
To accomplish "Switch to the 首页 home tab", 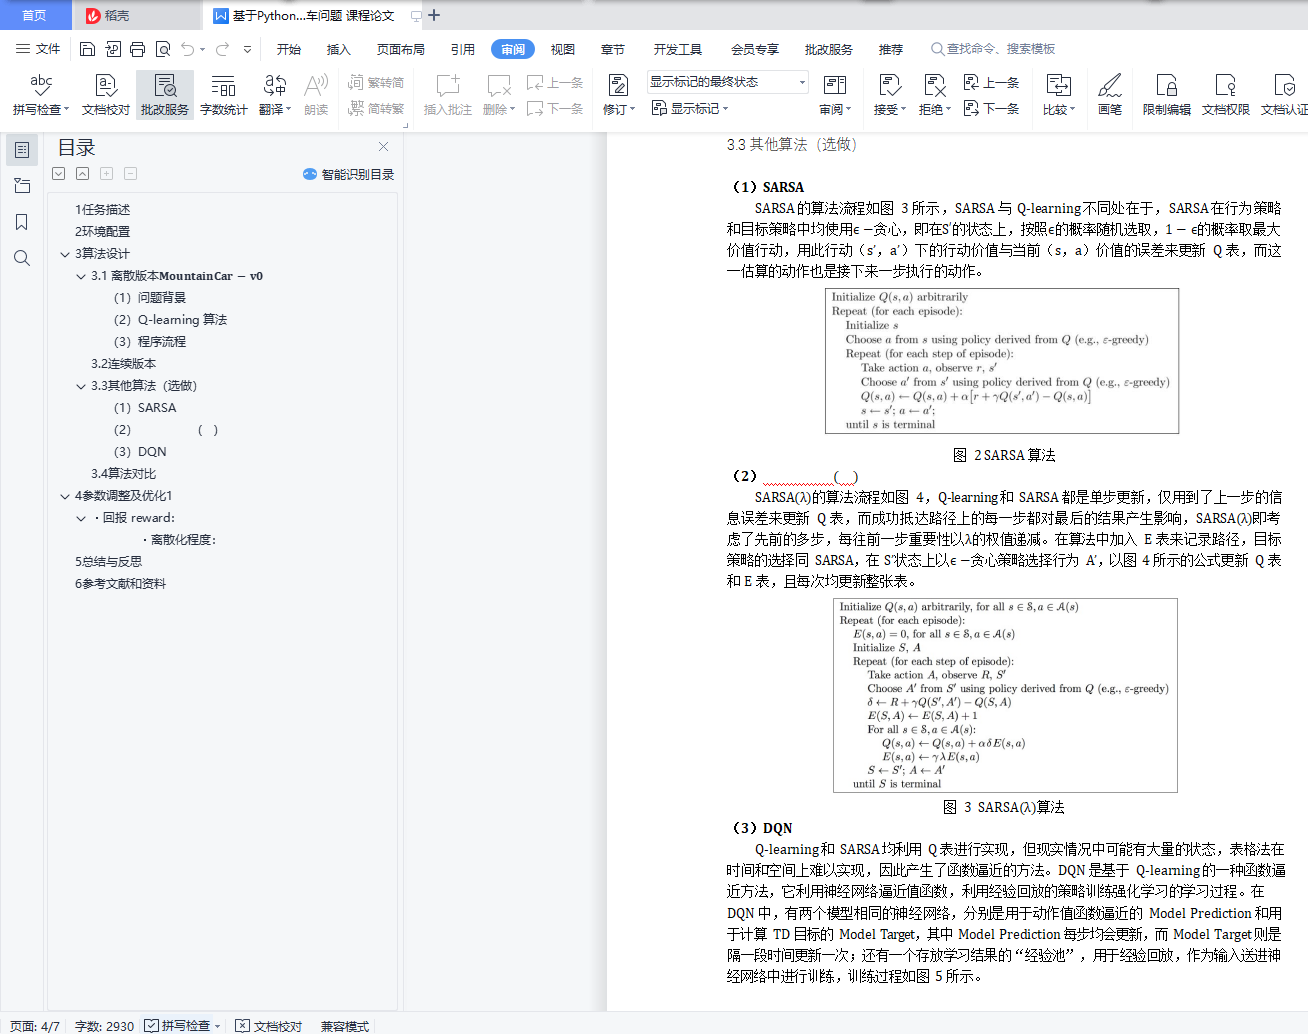I will (35, 15).
